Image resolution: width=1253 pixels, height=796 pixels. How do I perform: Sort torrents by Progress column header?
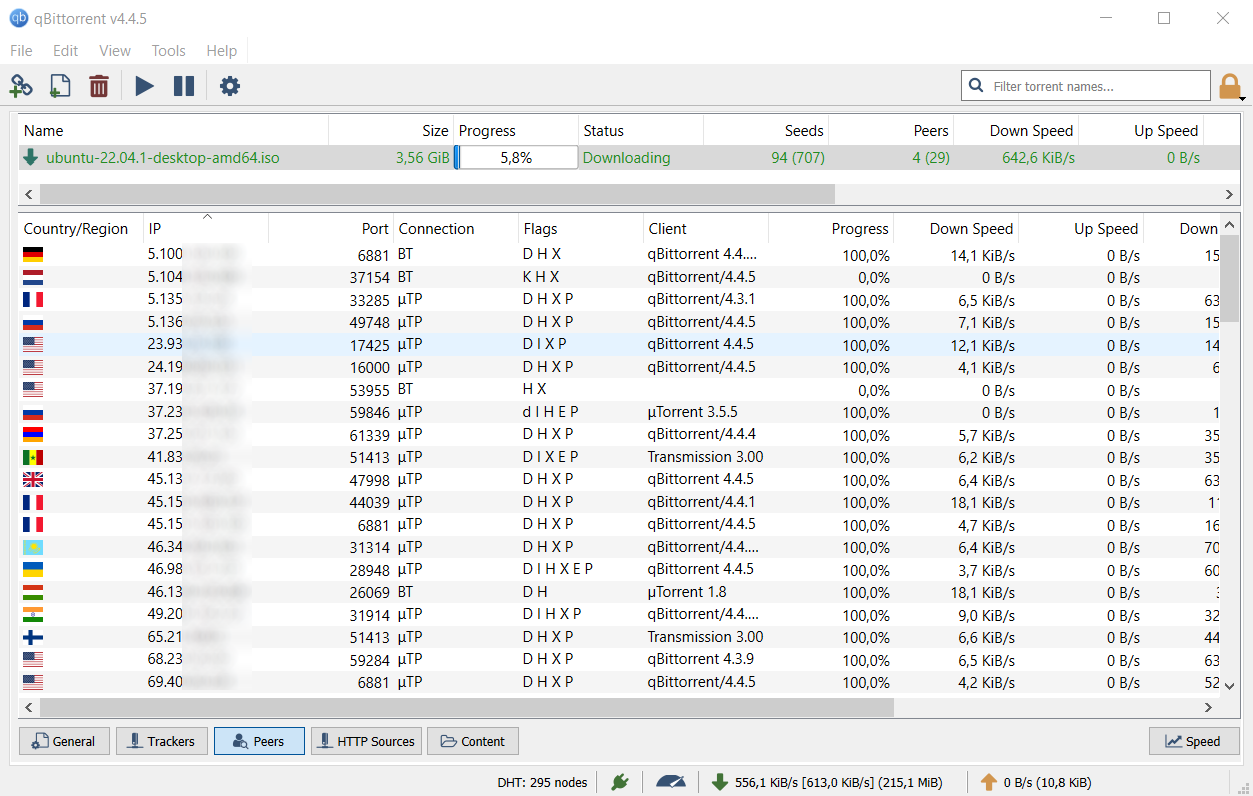click(516, 130)
